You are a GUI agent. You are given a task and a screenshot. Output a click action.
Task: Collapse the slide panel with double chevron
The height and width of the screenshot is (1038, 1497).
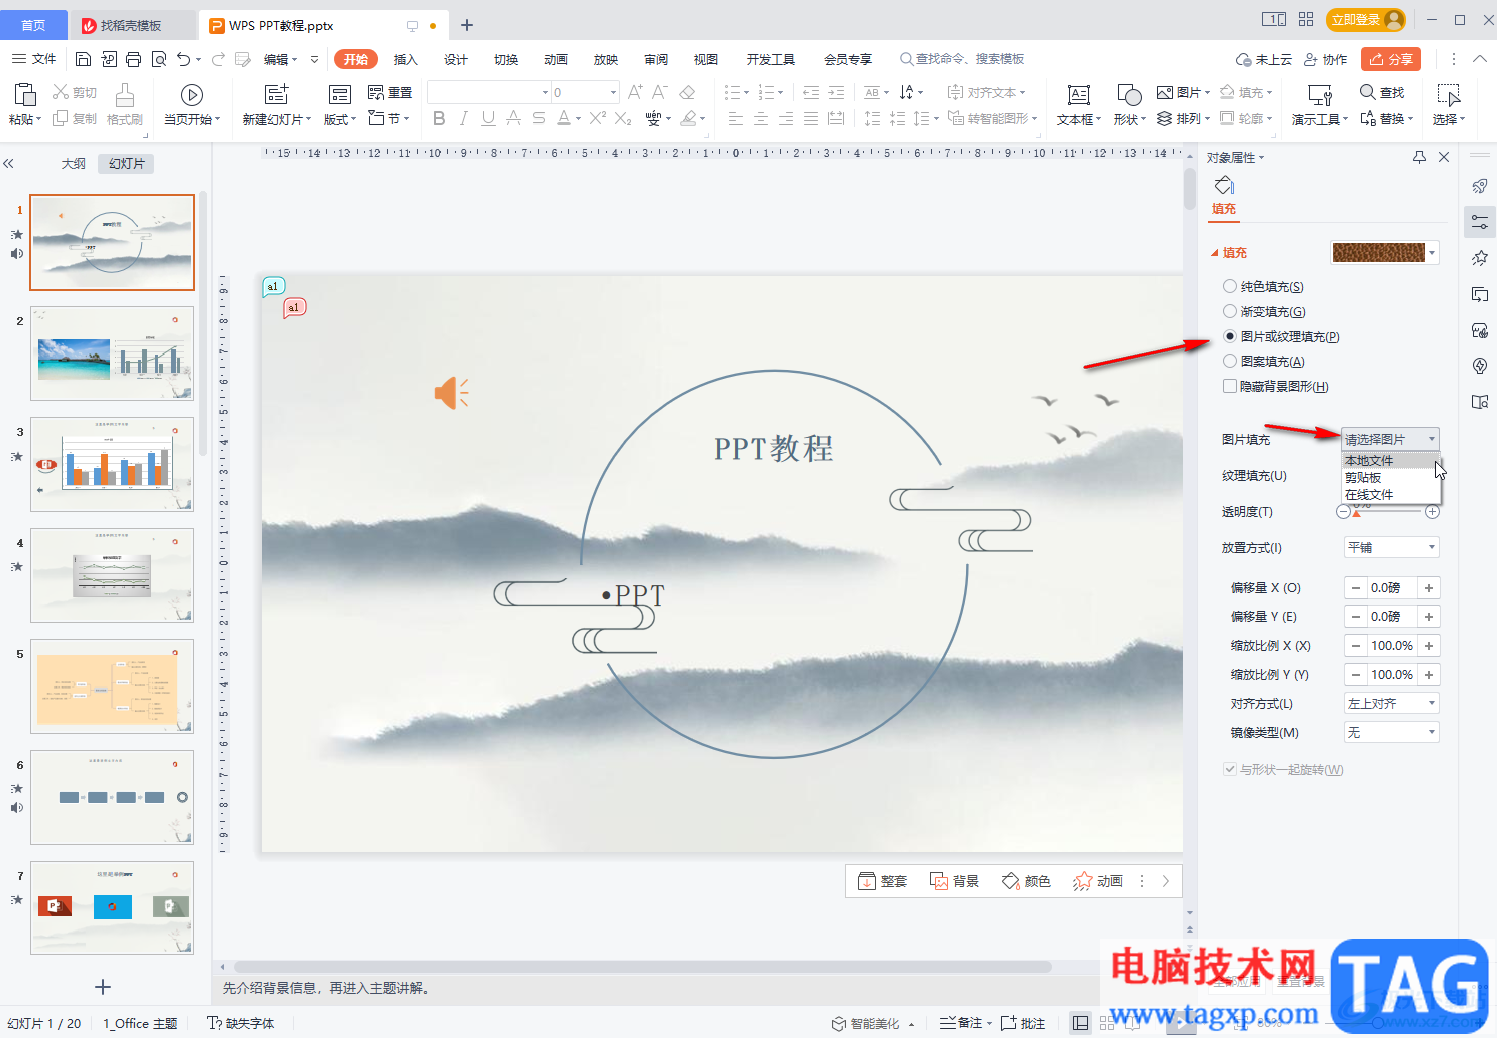(8, 163)
